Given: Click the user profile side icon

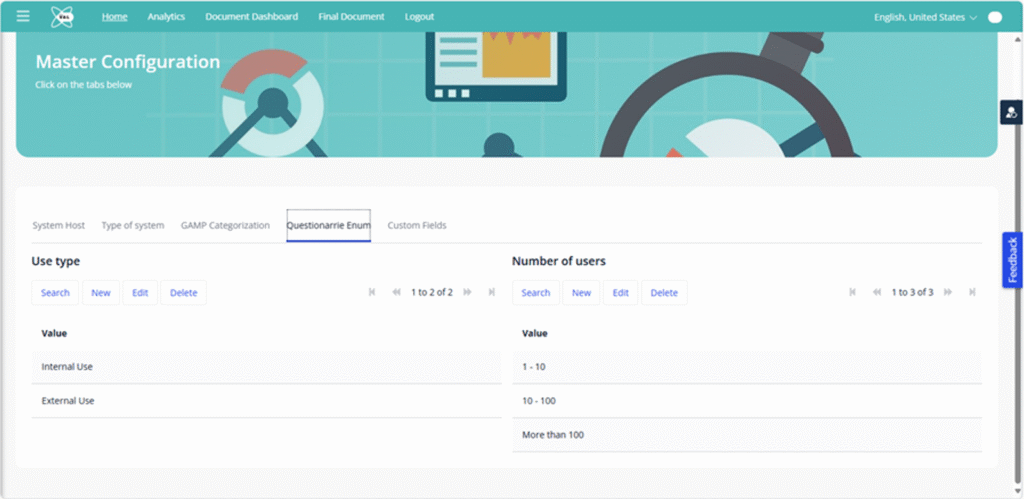Looking at the screenshot, I should (x=1011, y=112).
